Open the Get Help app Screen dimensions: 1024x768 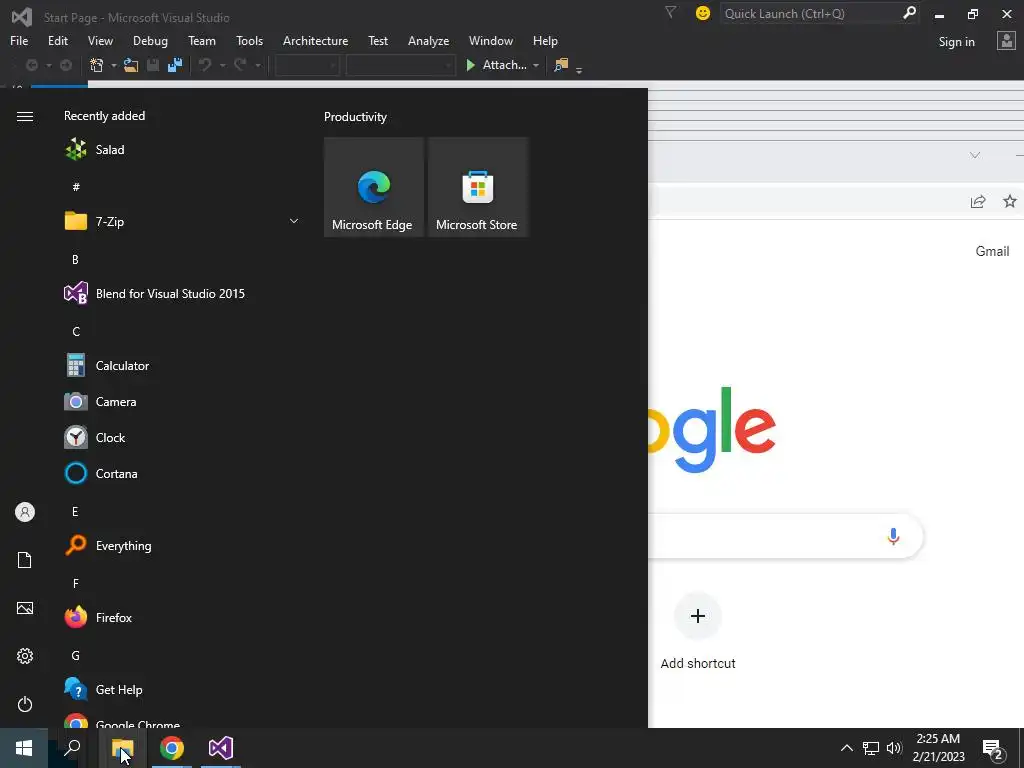(181, 690)
